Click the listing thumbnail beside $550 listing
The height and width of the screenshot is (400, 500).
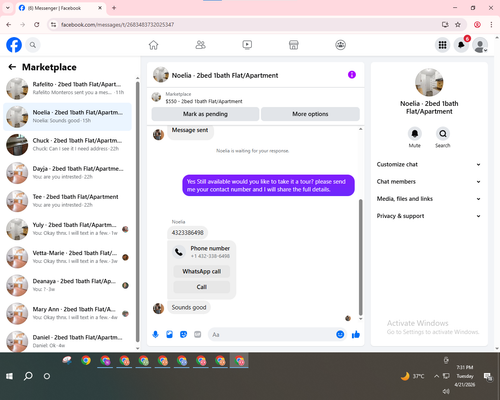(156, 97)
